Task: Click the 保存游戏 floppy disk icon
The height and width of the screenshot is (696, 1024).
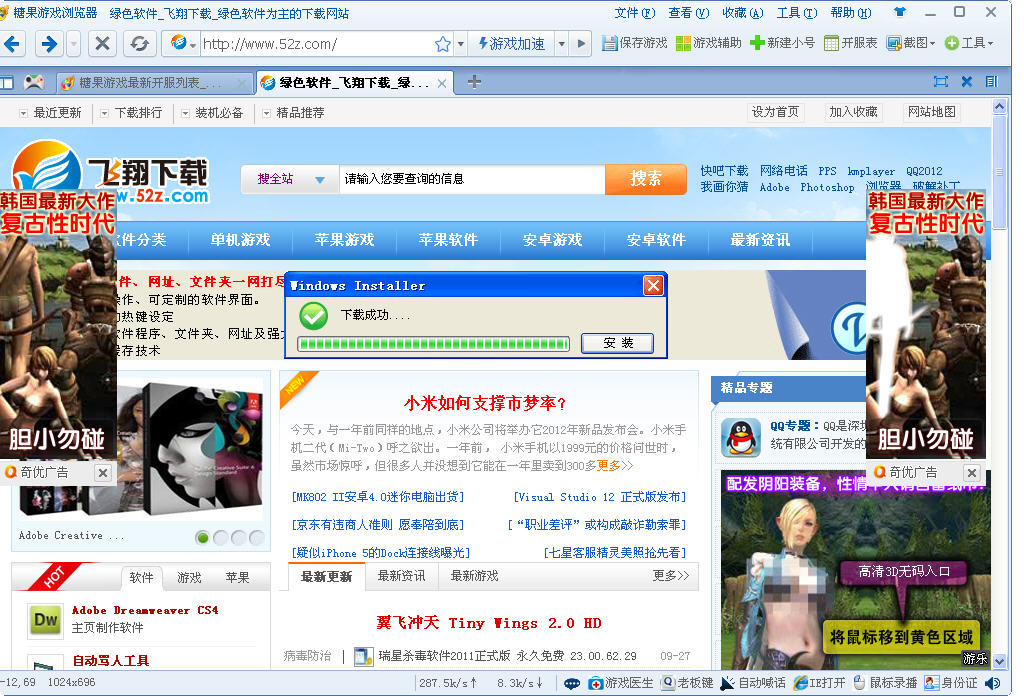Action: click(x=610, y=43)
